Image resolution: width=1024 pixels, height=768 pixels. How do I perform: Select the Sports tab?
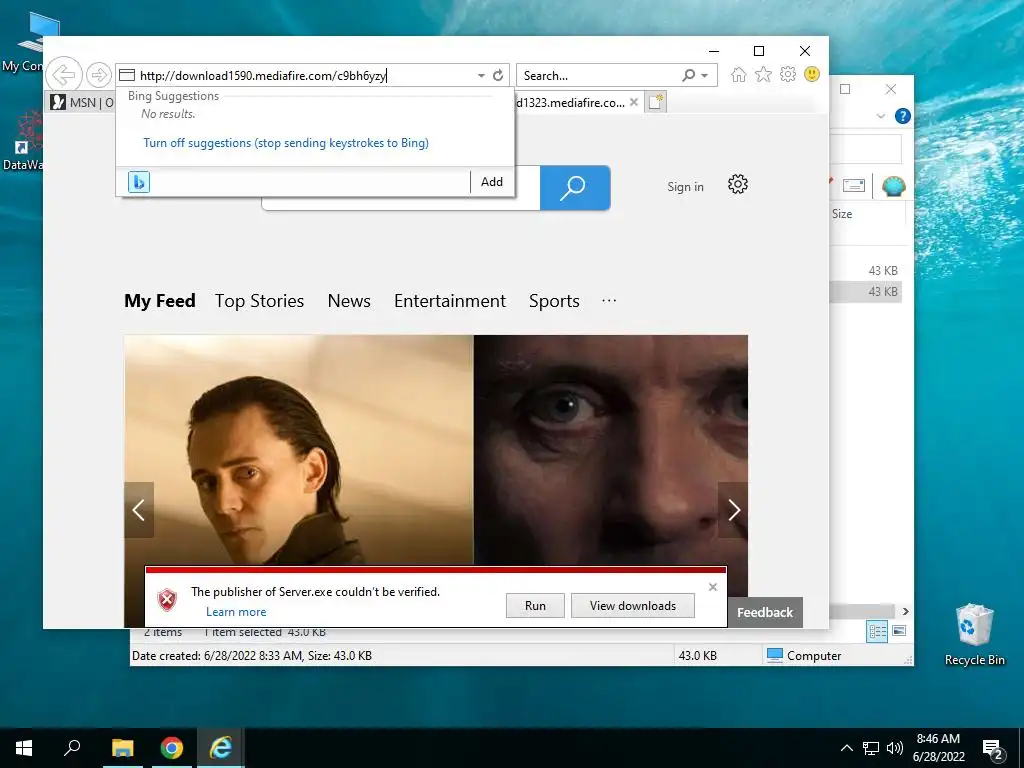[554, 301]
